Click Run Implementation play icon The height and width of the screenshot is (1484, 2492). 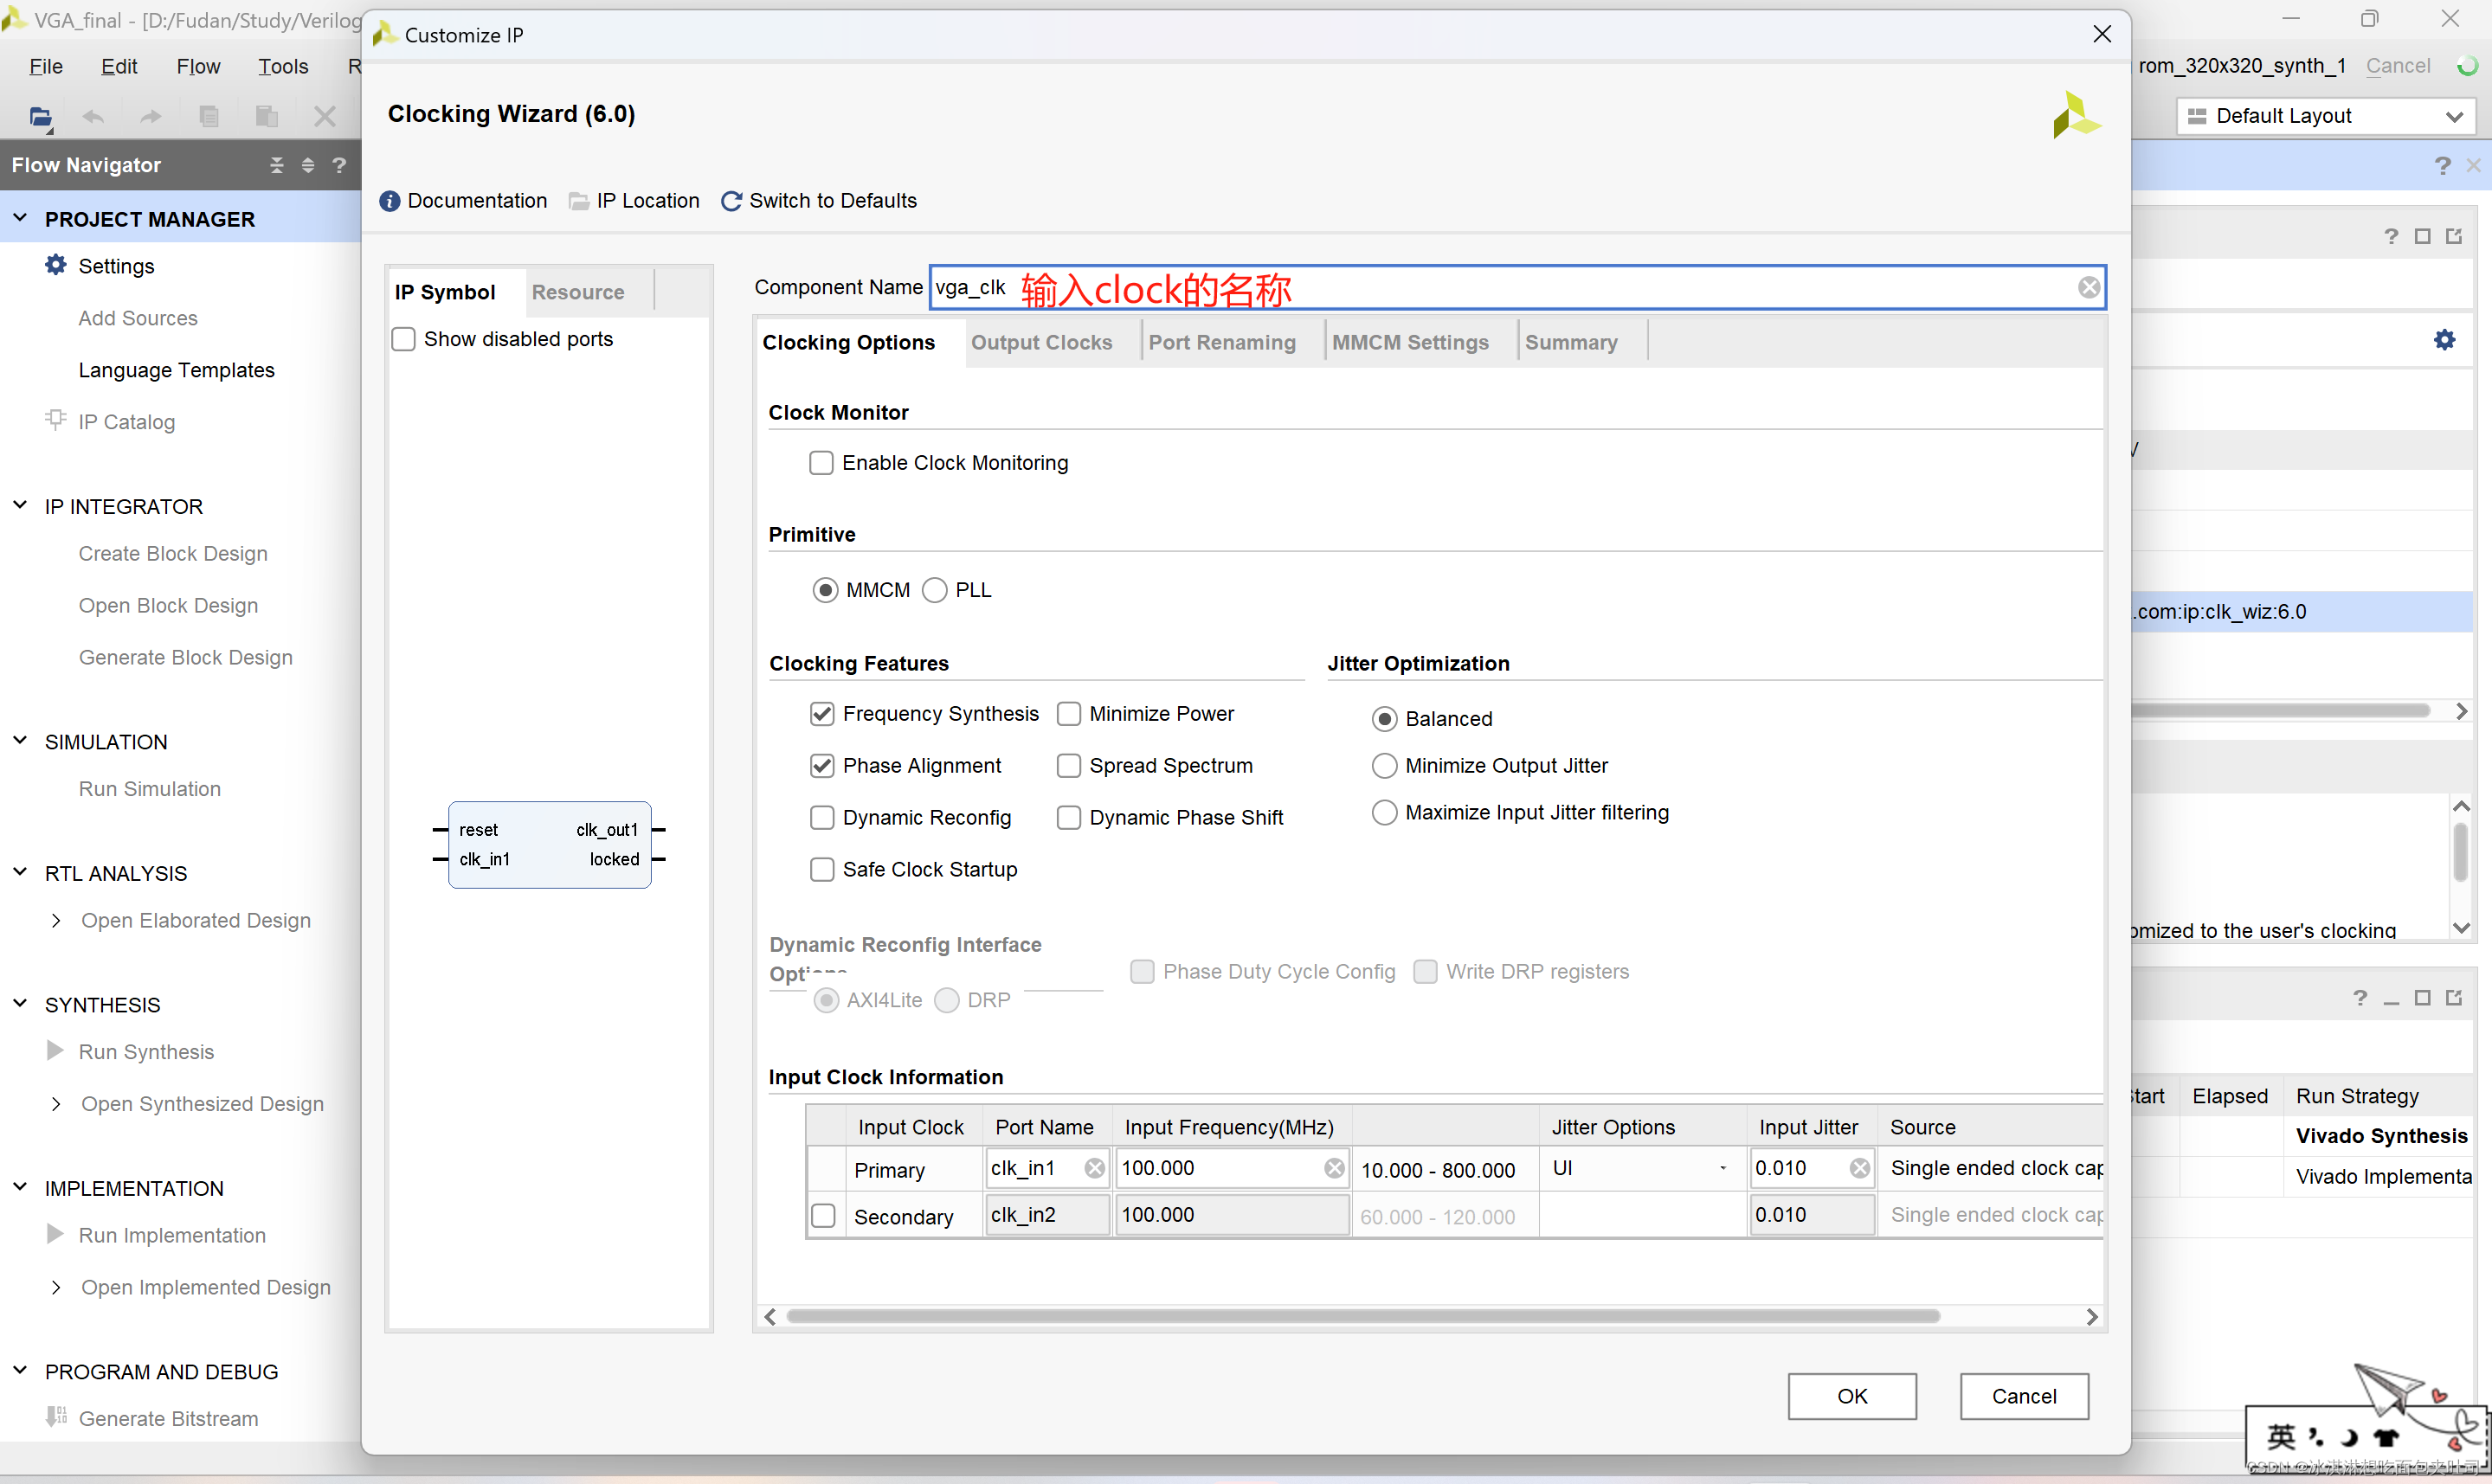coord(56,1234)
